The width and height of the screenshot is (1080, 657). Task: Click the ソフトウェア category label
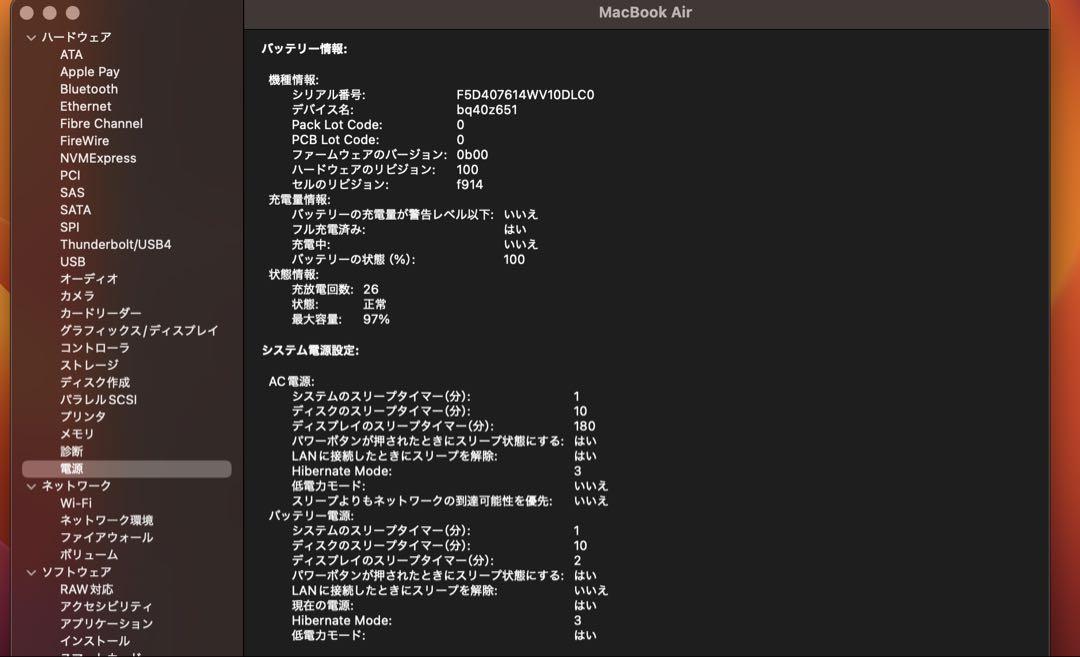click(x=76, y=572)
